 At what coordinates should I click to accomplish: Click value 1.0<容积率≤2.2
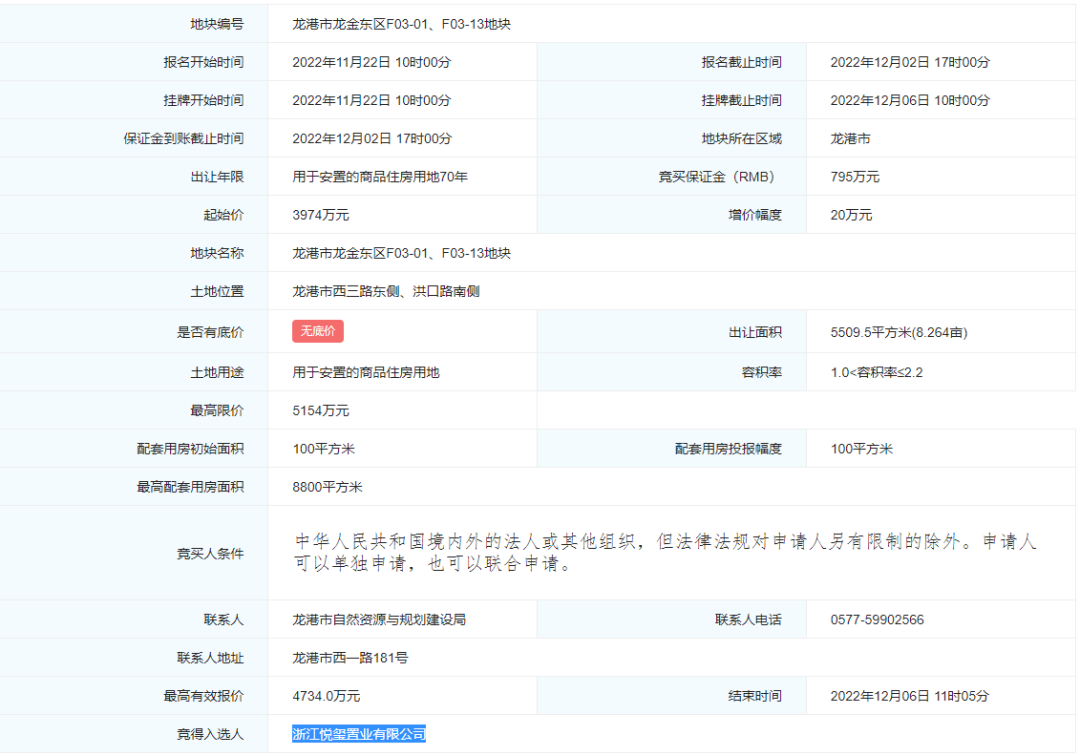(x=876, y=372)
